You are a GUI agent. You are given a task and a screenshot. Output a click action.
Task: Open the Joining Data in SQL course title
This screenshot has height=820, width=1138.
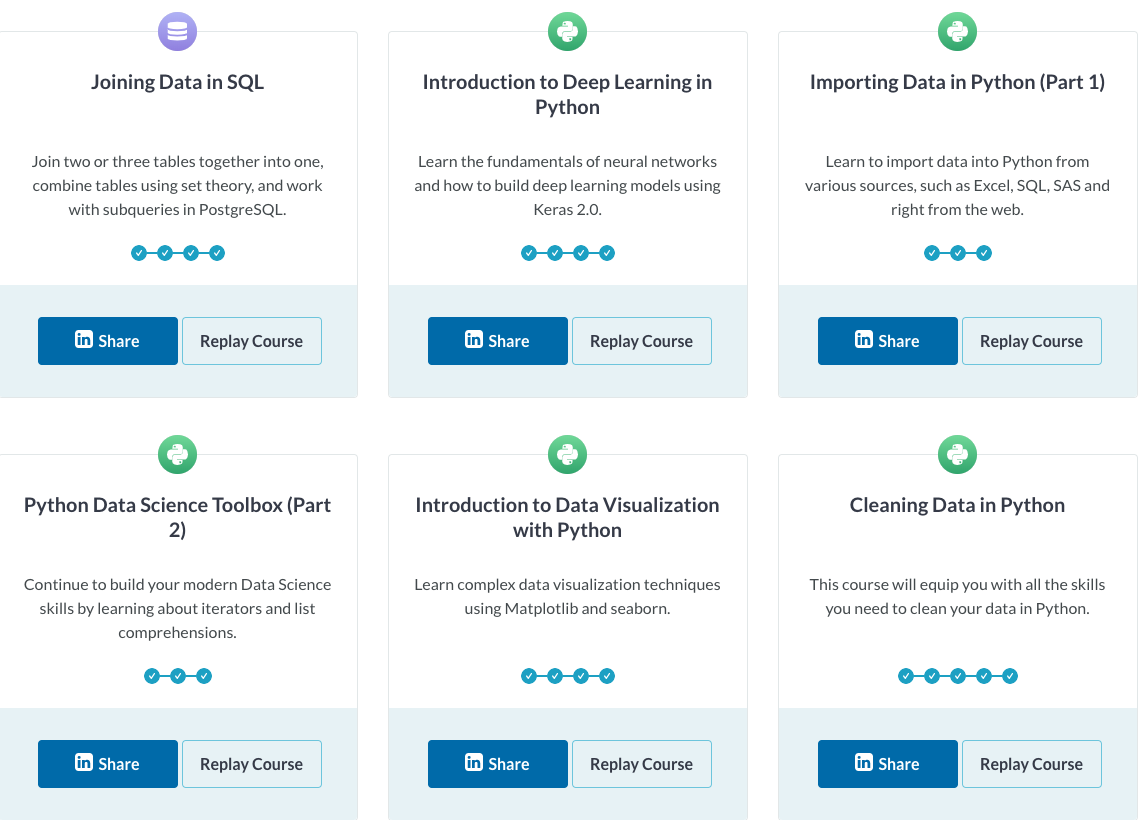point(177,82)
